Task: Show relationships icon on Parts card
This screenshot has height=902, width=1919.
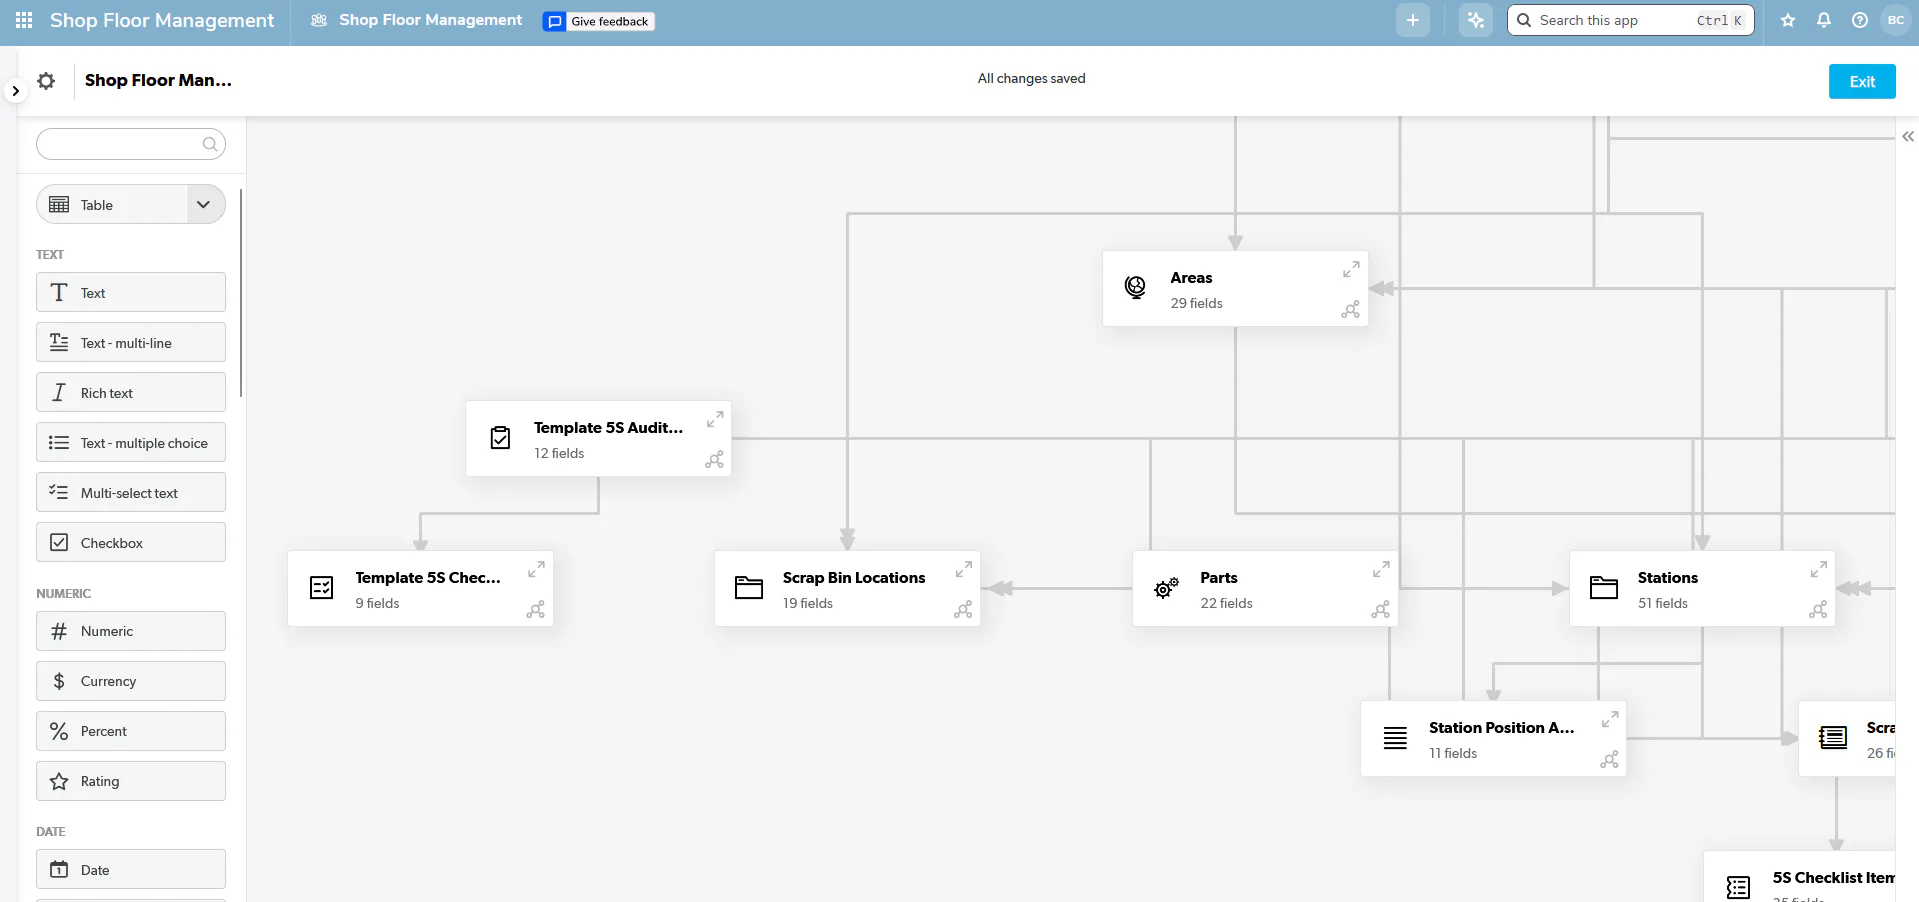Action: click(x=1380, y=609)
